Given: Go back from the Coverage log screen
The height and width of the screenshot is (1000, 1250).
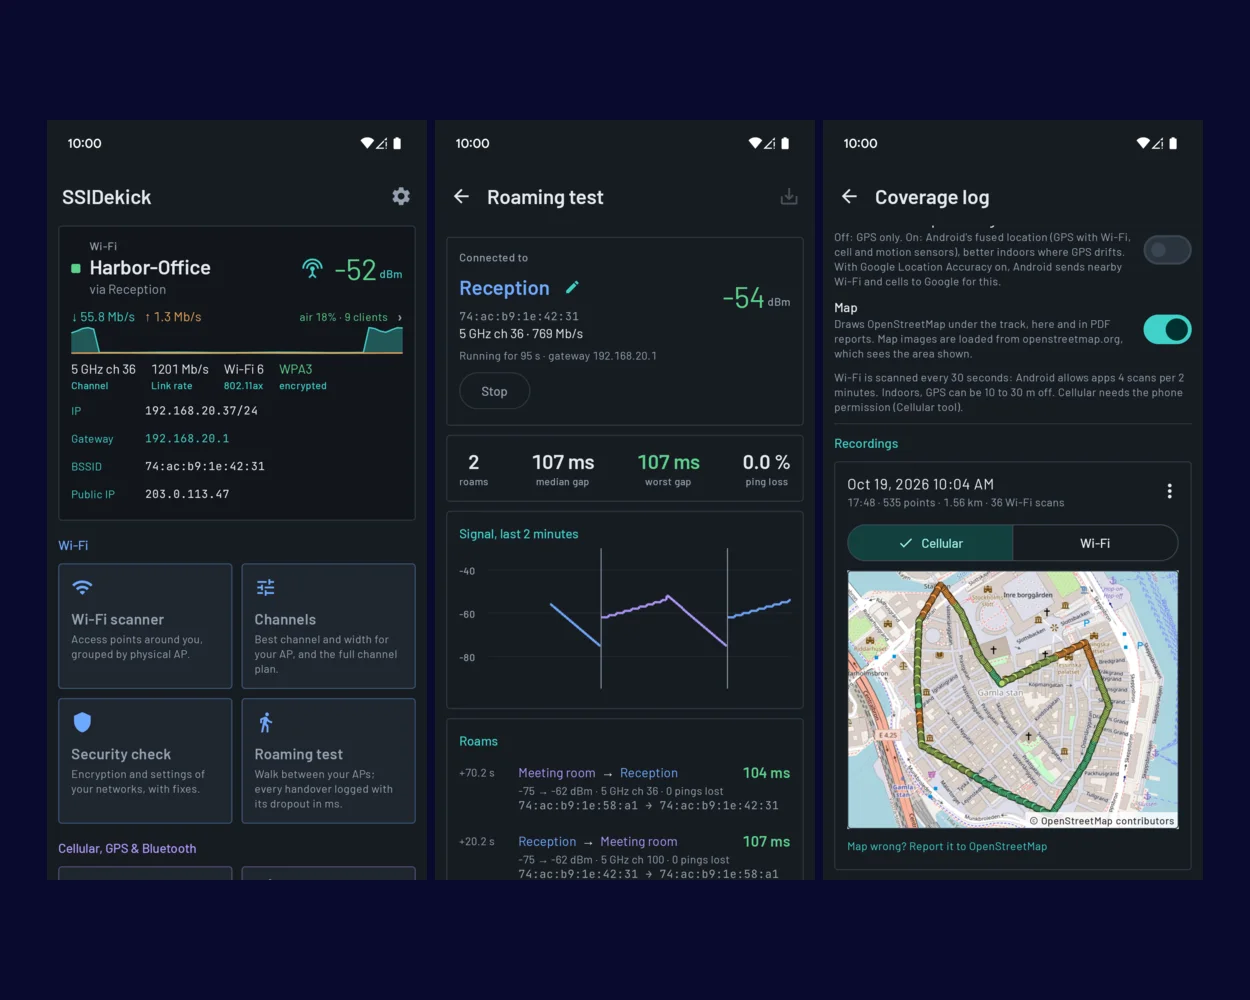Looking at the screenshot, I should tap(849, 196).
